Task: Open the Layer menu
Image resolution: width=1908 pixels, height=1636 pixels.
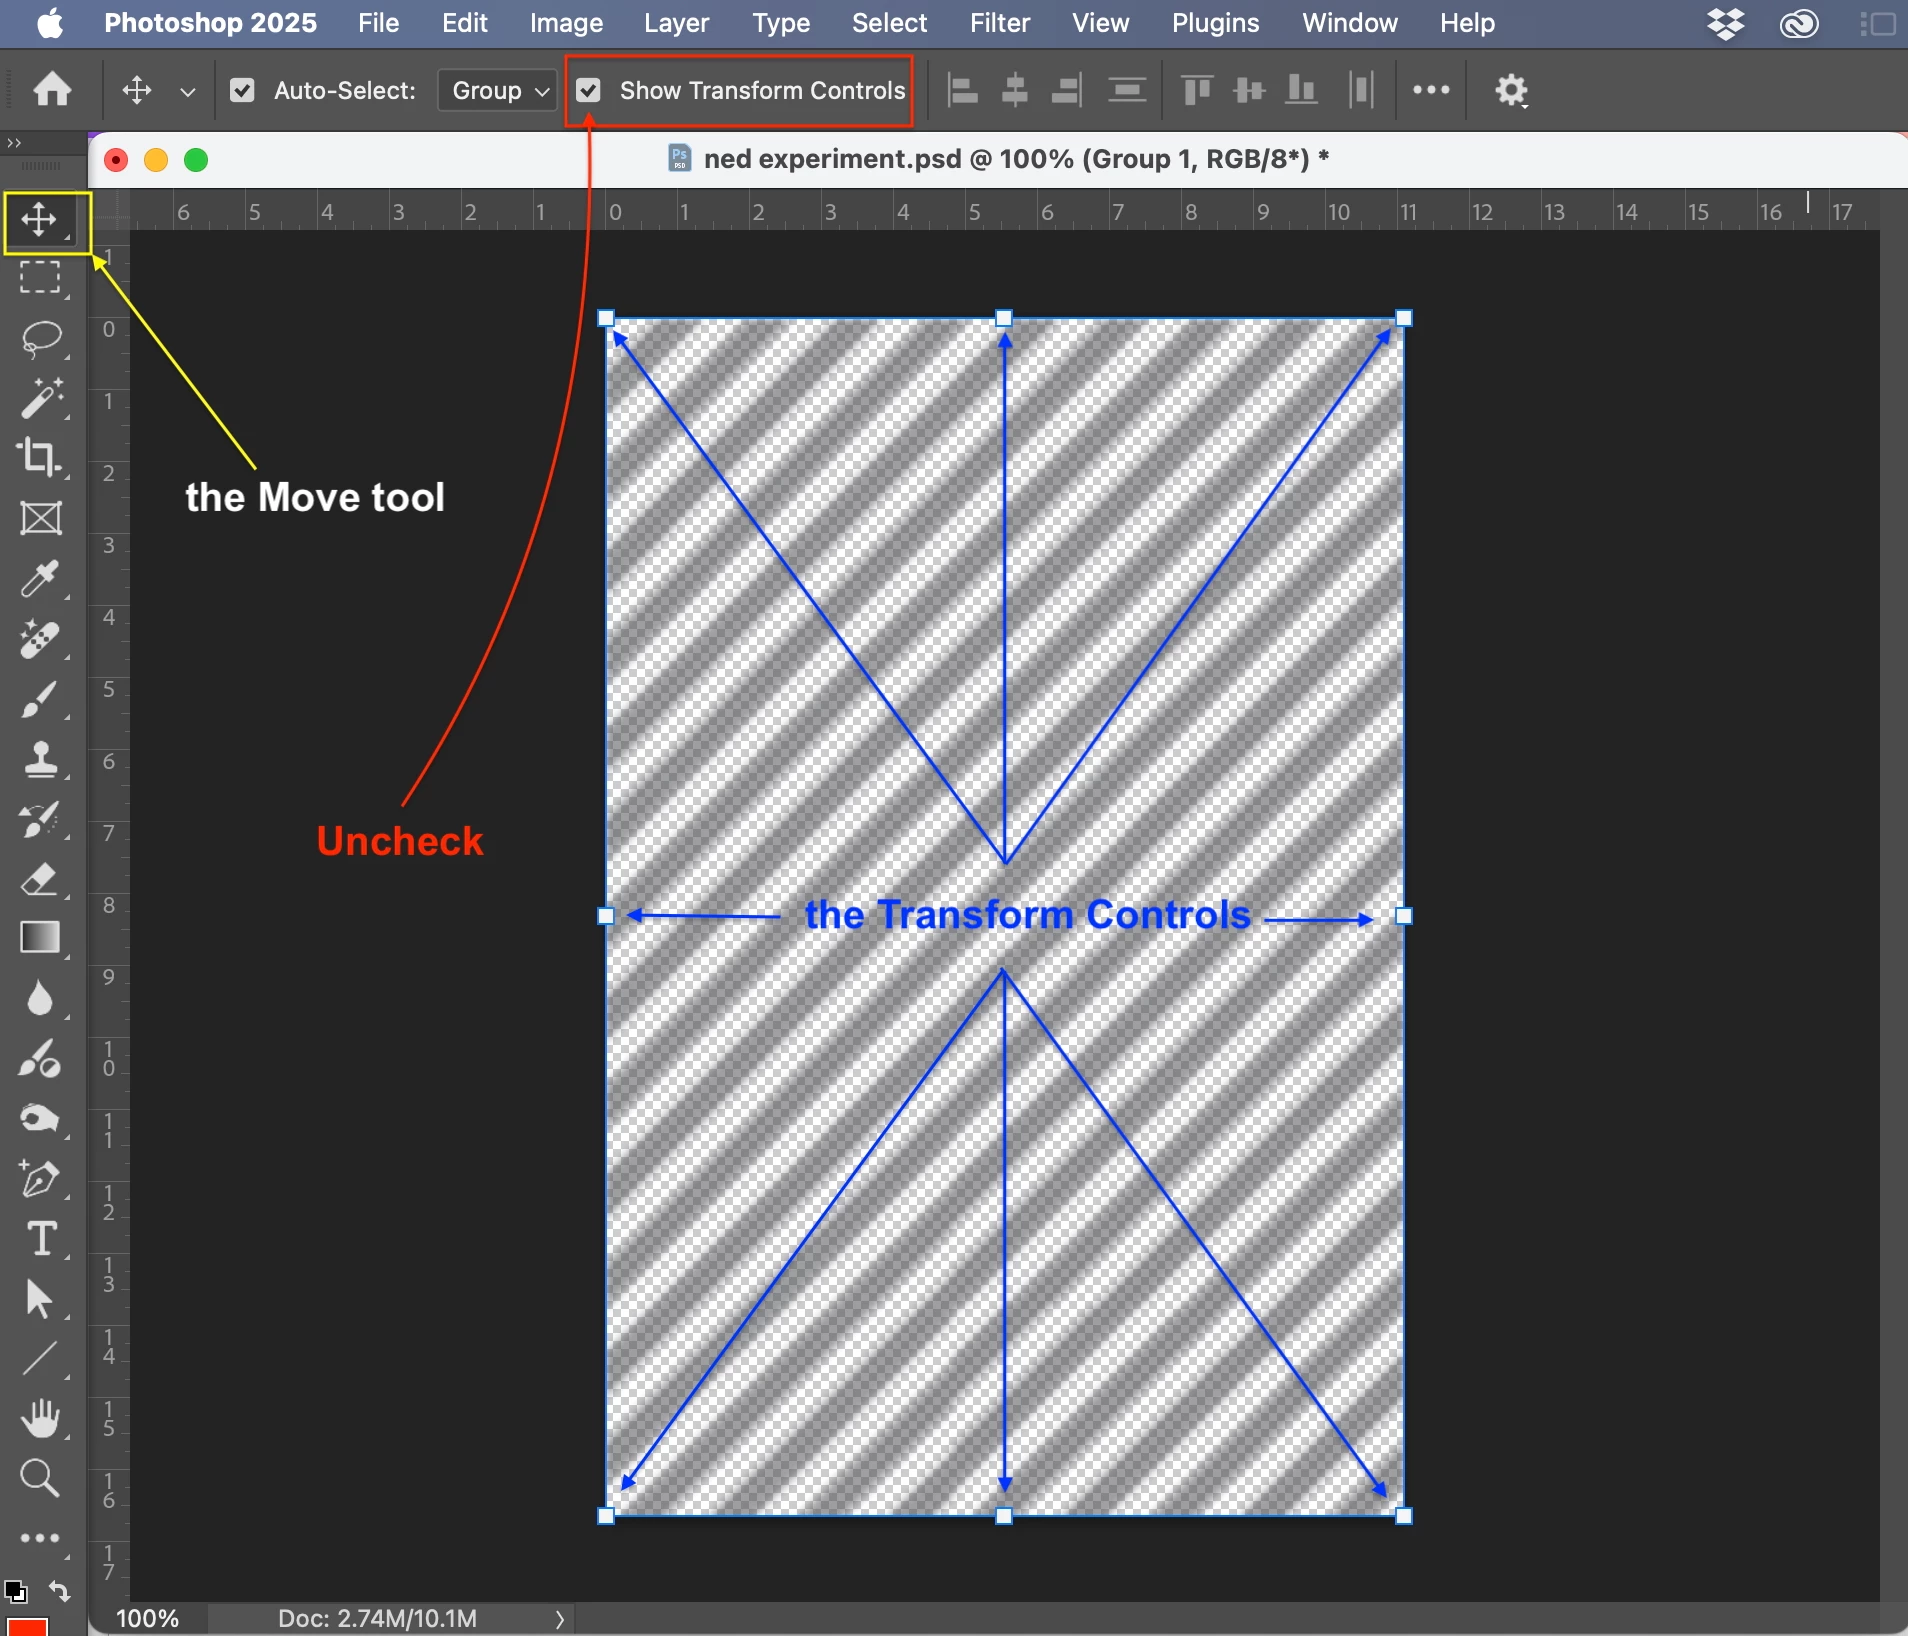Action: click(x=677, y=23)
